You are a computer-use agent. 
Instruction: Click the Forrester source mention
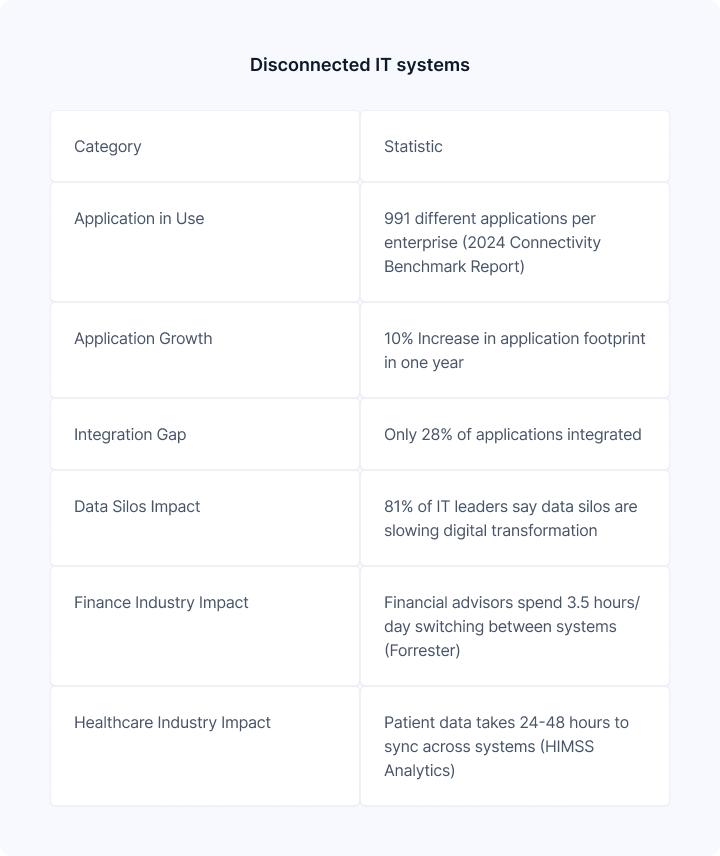pos(422,651)
